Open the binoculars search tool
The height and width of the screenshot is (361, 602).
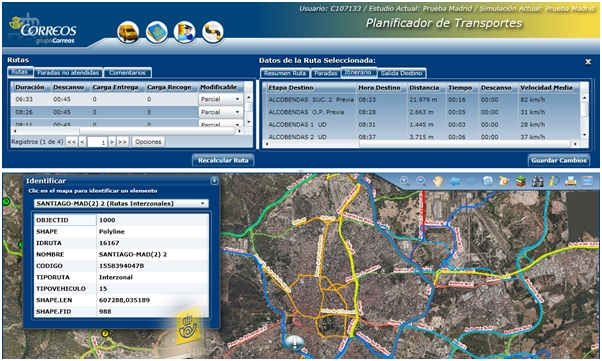tap(538, 181)
